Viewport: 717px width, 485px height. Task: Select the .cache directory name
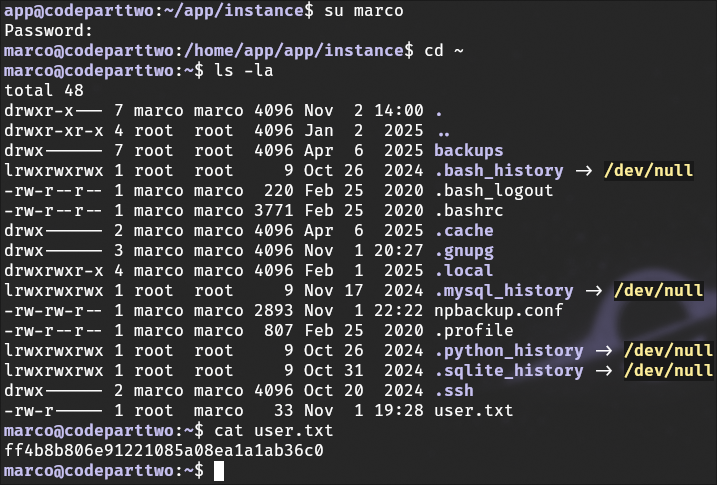[x=463, y=230]
